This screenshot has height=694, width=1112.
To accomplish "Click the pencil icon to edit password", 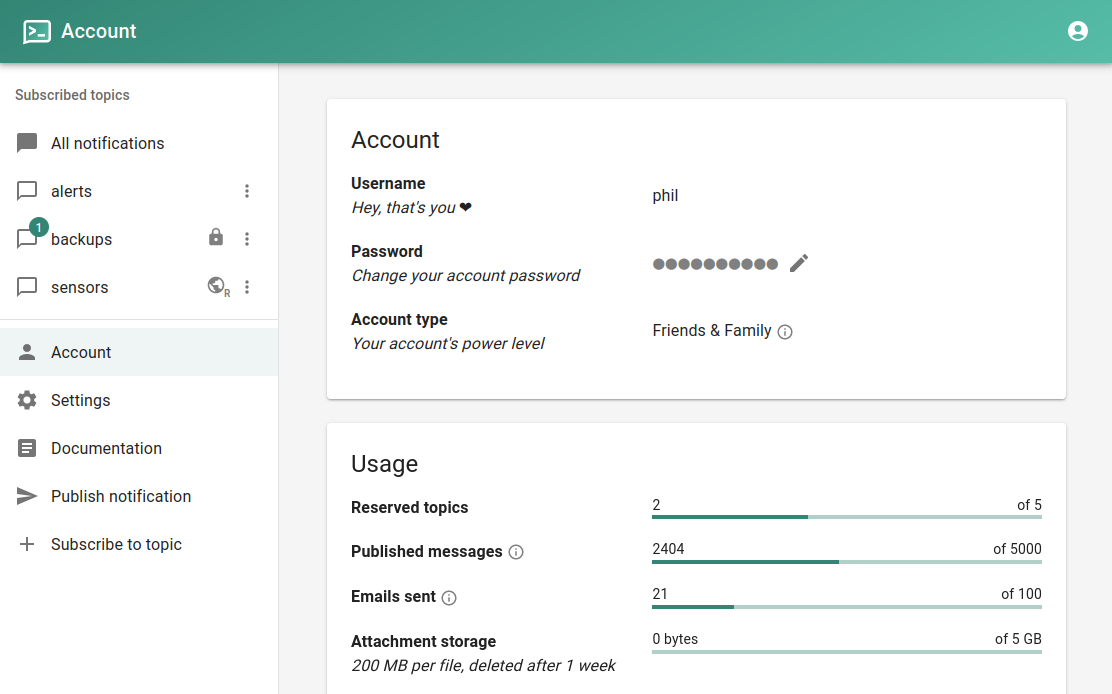I will [x=798, y=263].
